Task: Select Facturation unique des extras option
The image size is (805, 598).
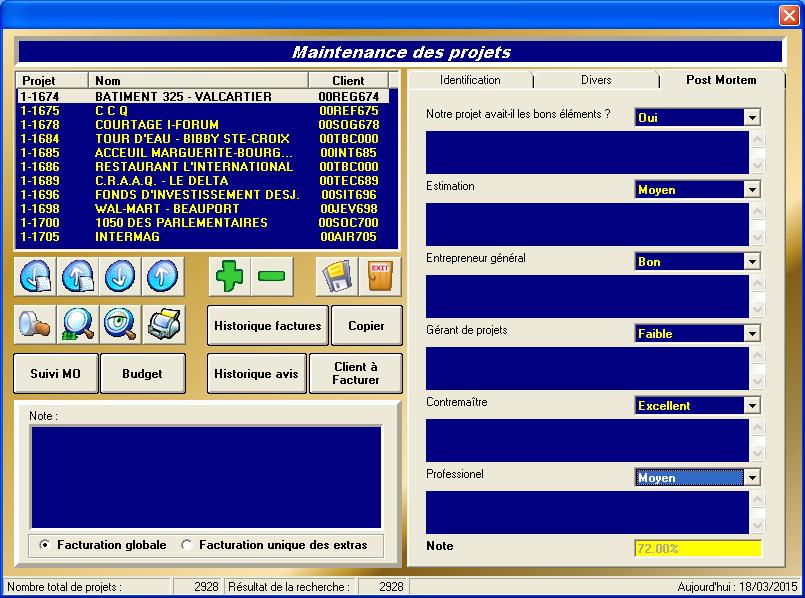Action: point(187,545)
